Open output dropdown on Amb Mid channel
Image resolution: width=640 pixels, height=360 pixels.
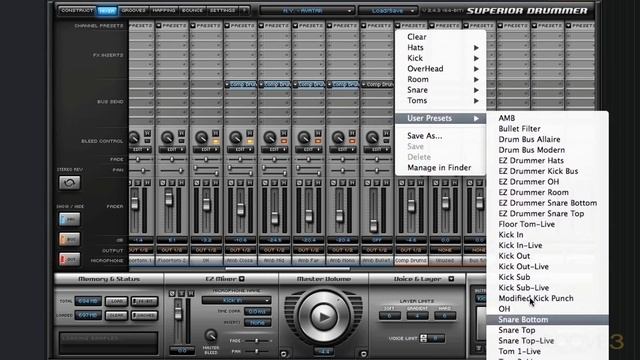coord(274,250)
